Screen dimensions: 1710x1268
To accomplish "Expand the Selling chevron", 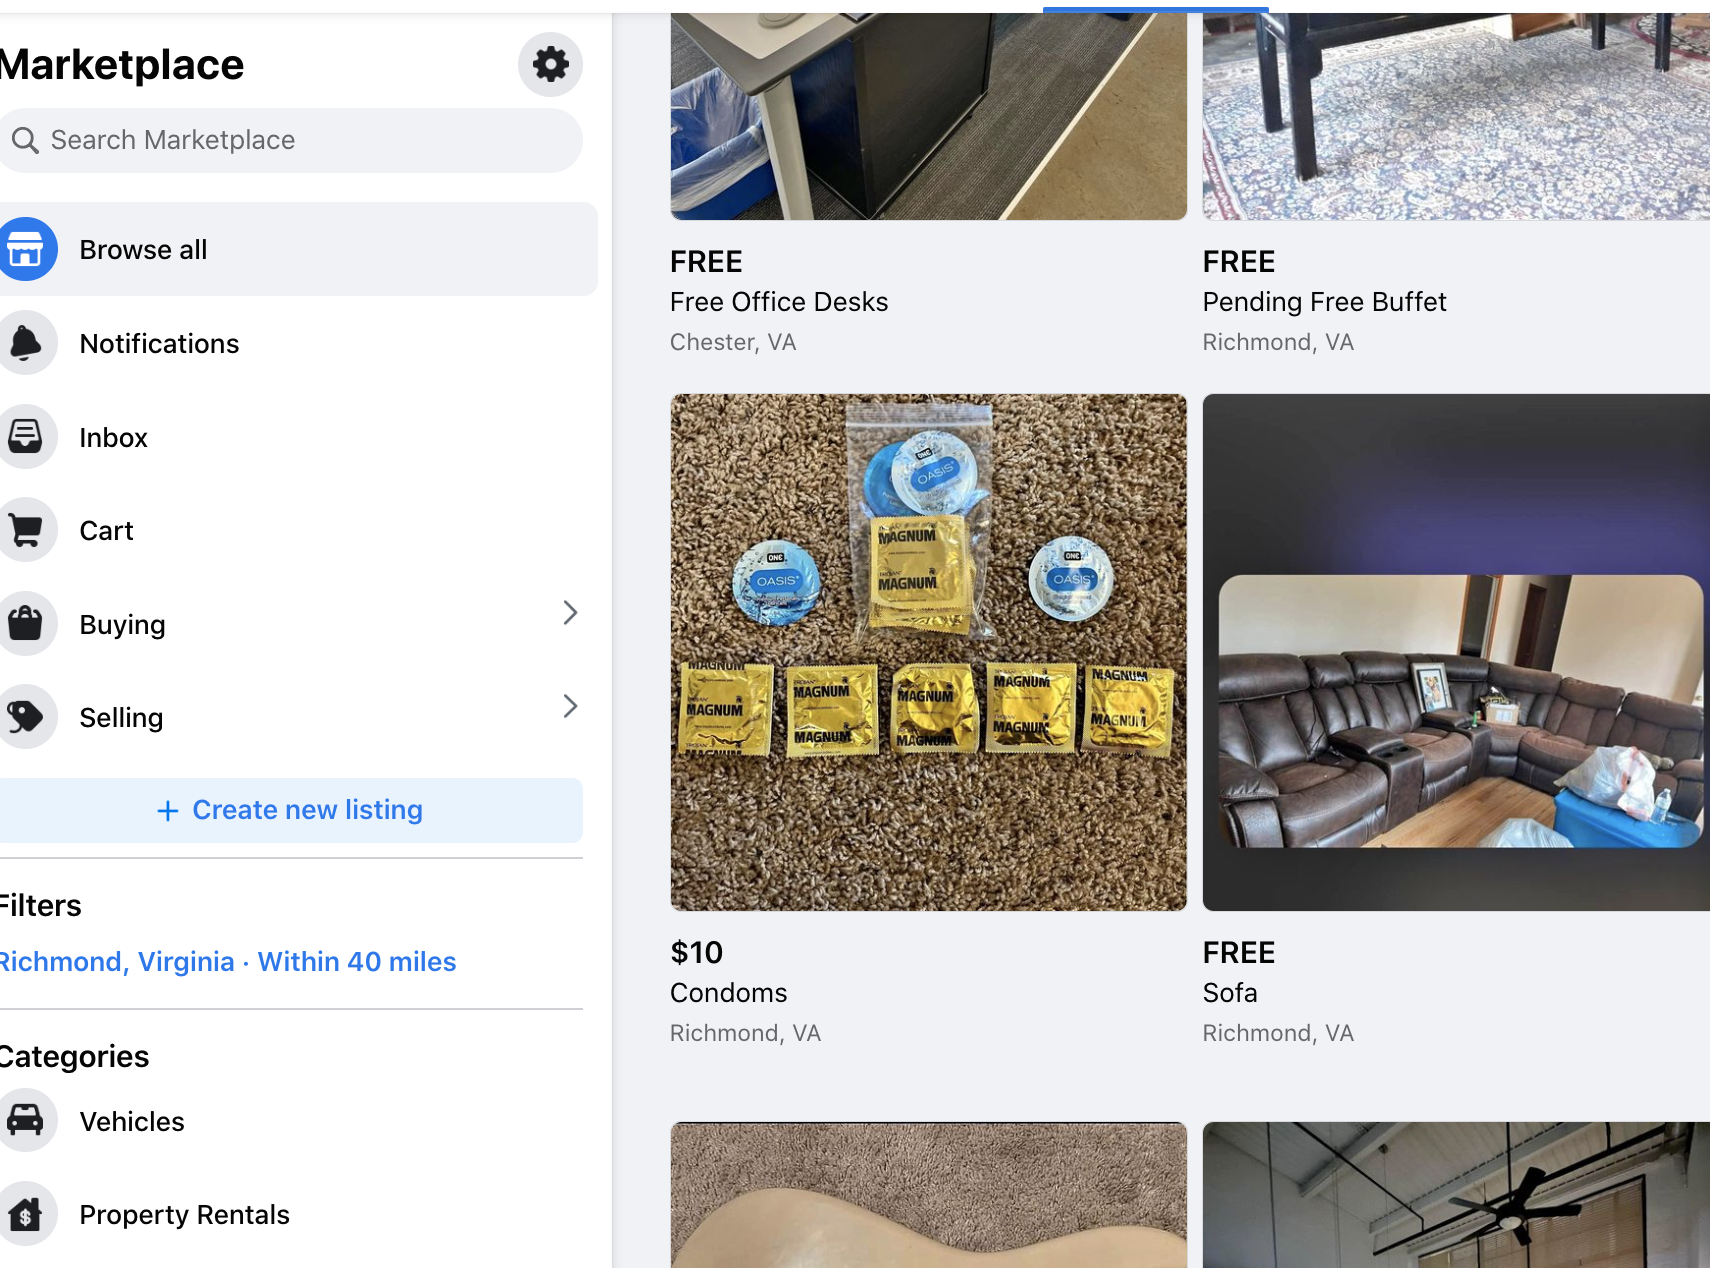I will point(570,706).
